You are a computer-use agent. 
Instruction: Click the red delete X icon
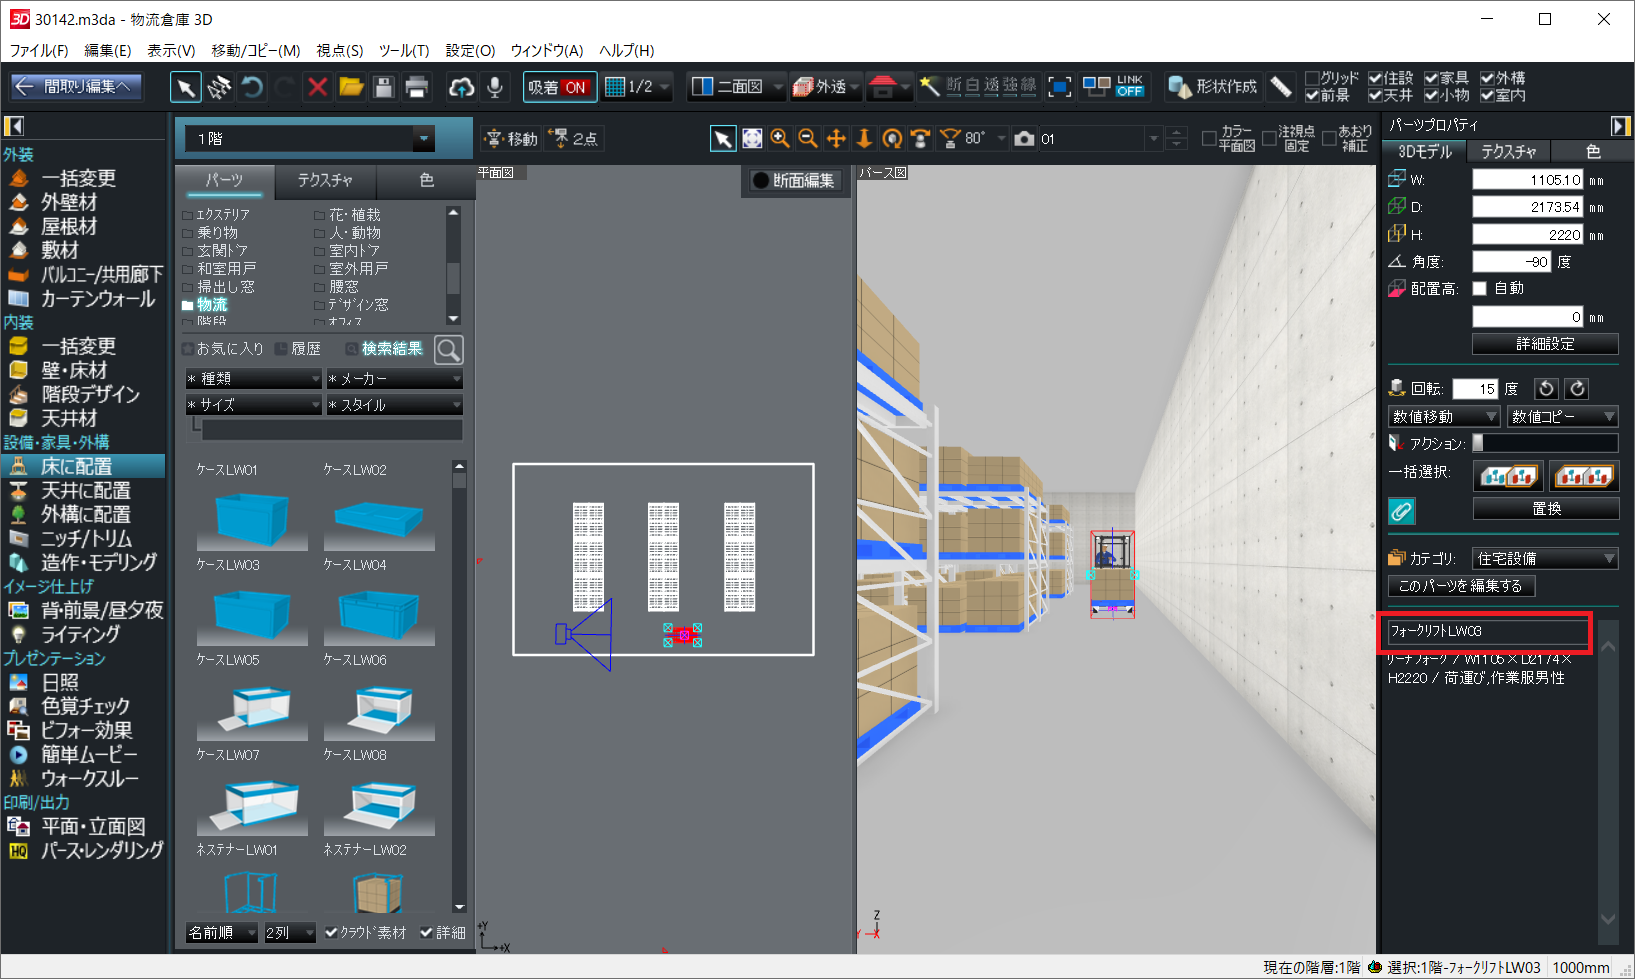tap(318, 87)
